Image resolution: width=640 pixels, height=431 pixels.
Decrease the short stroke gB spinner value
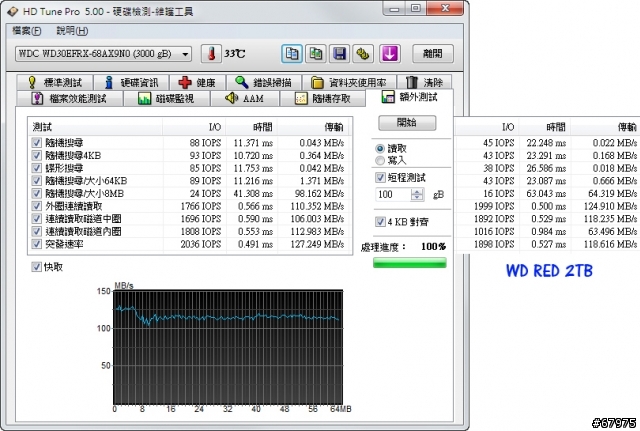pos(417,198)
